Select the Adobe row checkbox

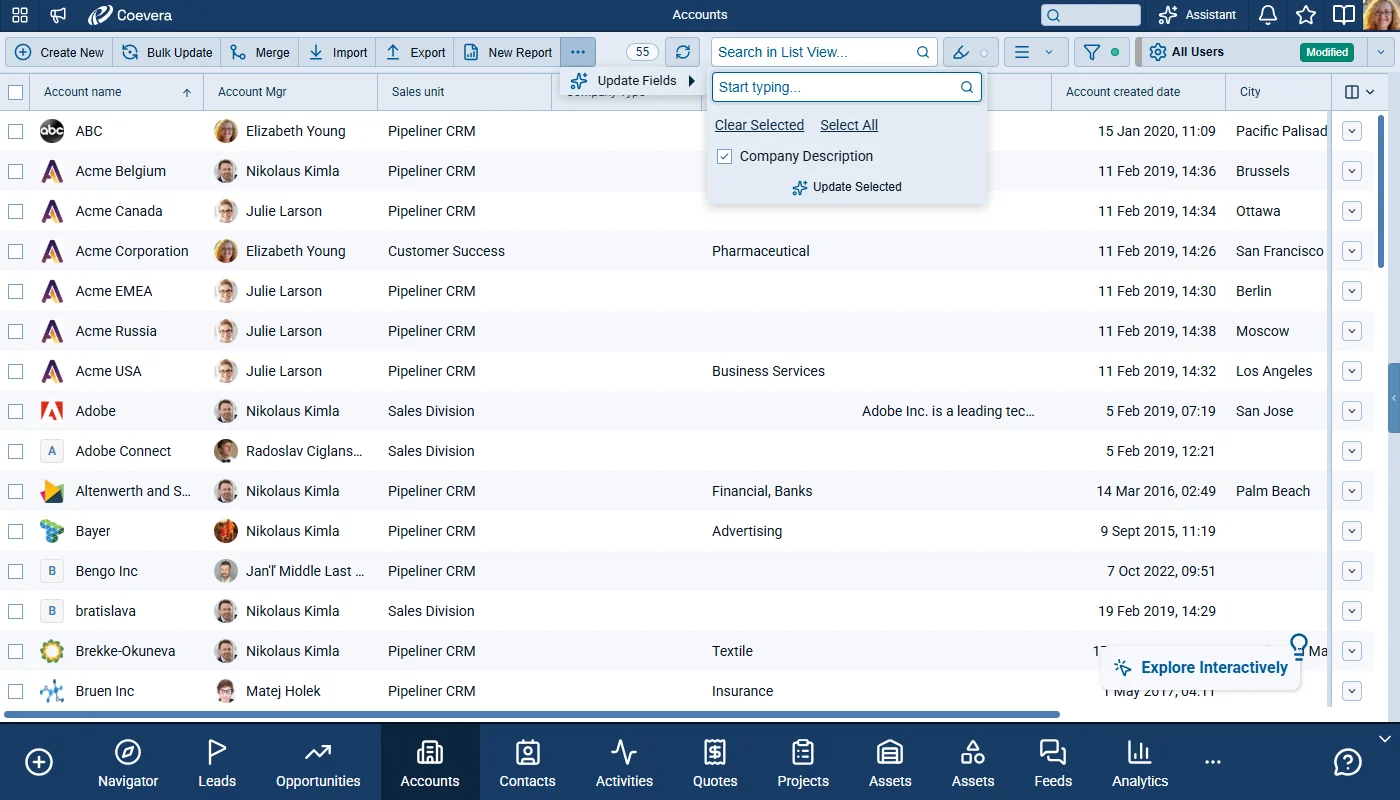pyautogui.click(x=15, y=411)
